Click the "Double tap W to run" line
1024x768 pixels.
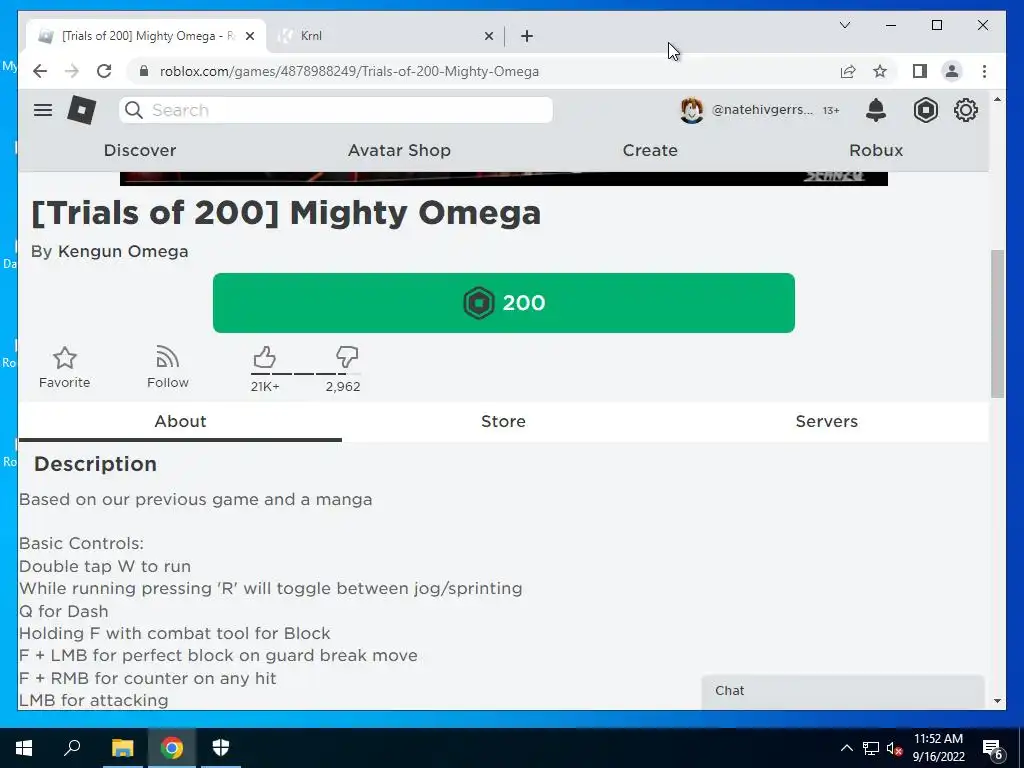(x=104, y=566)
